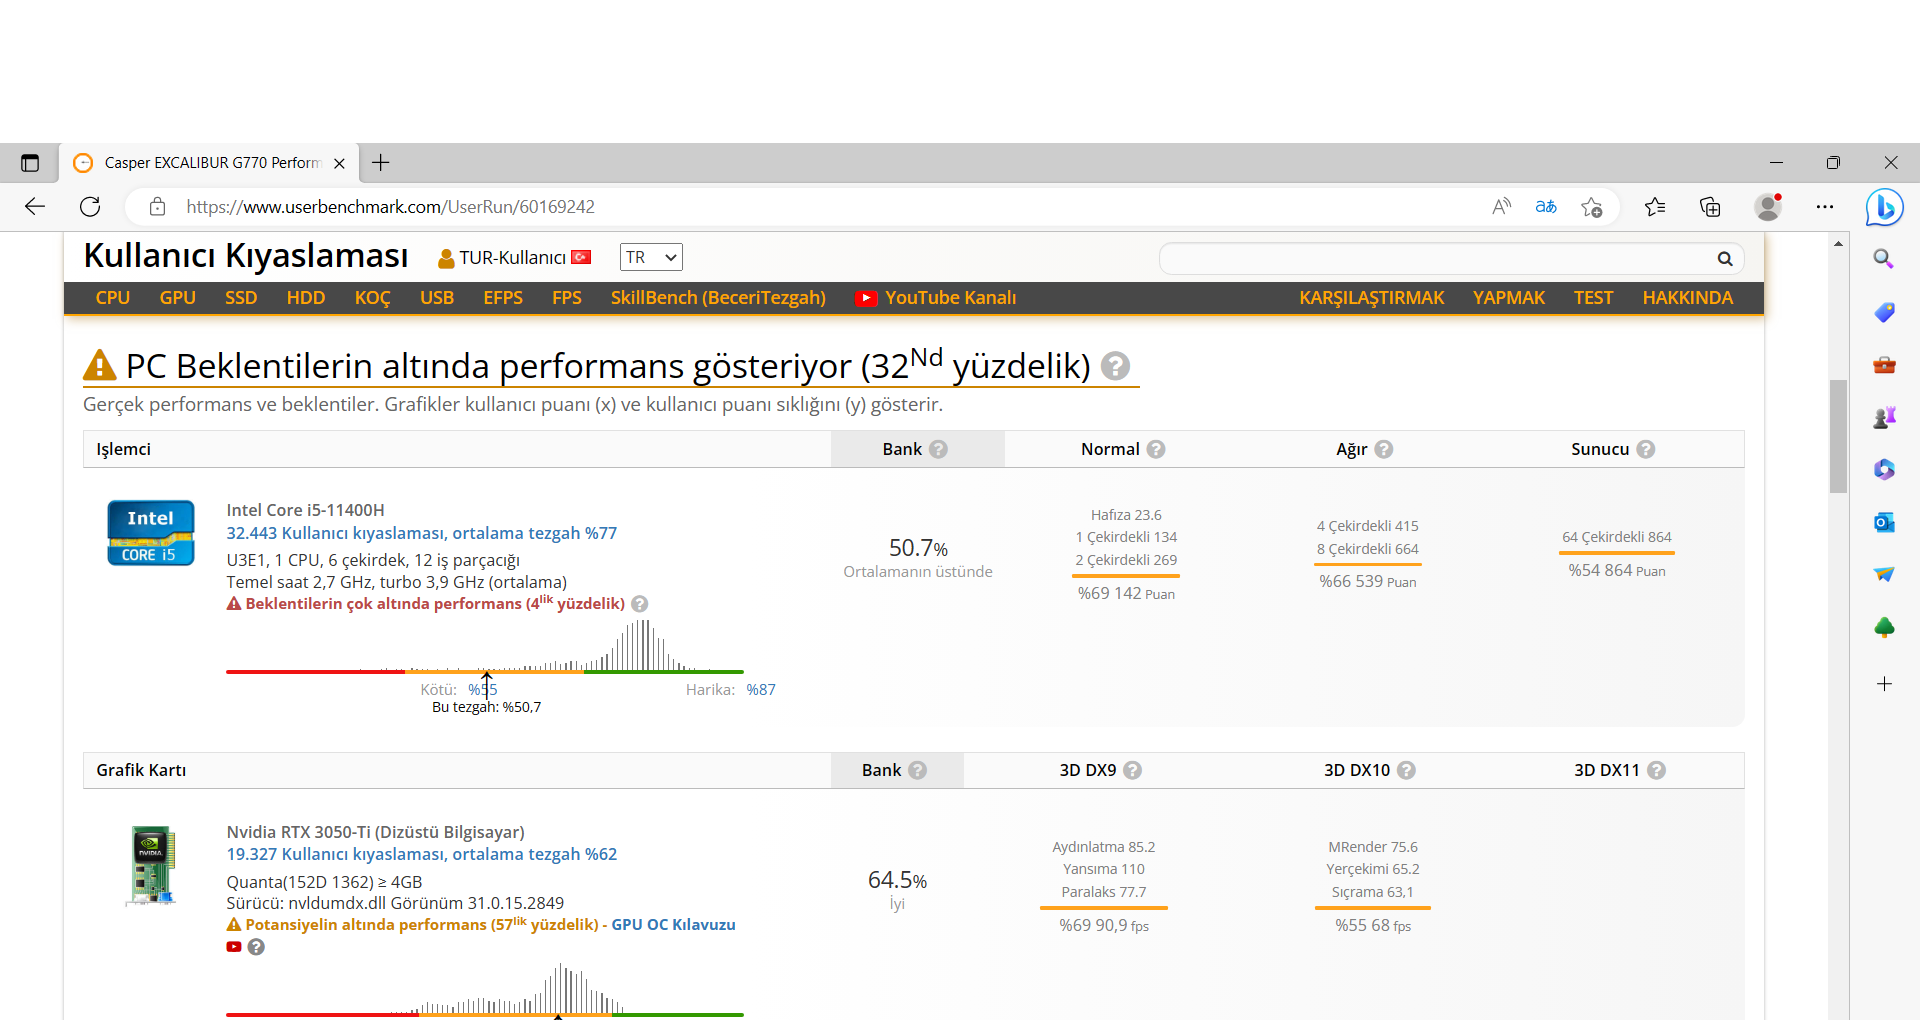Click help icon beside graphics Bank header

917,771
